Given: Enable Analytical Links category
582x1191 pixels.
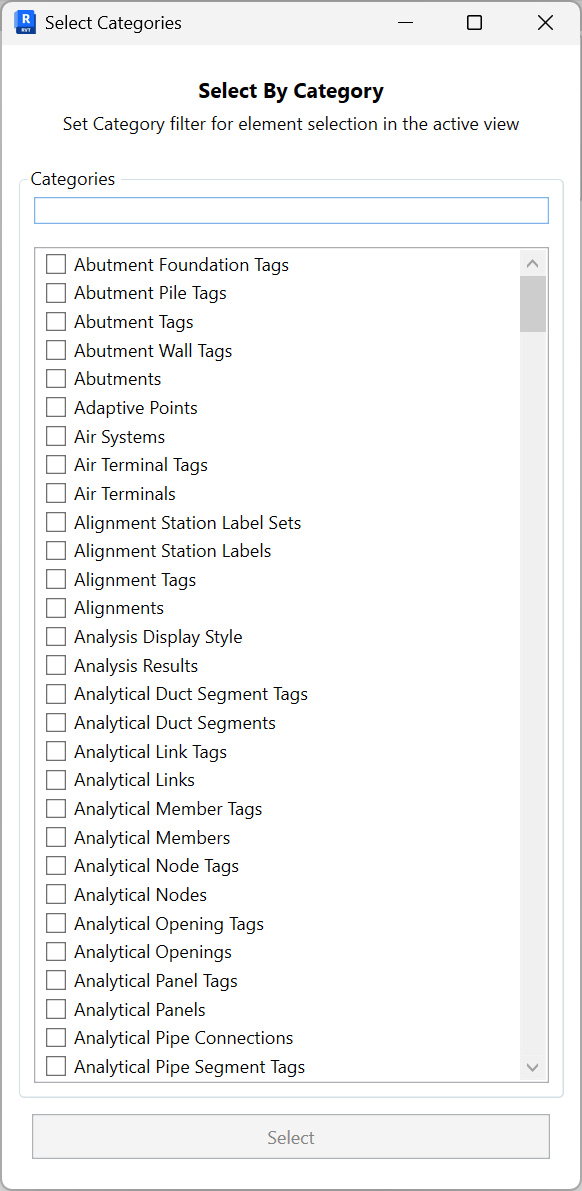Looking at the screenshot, I should (56, 779).
